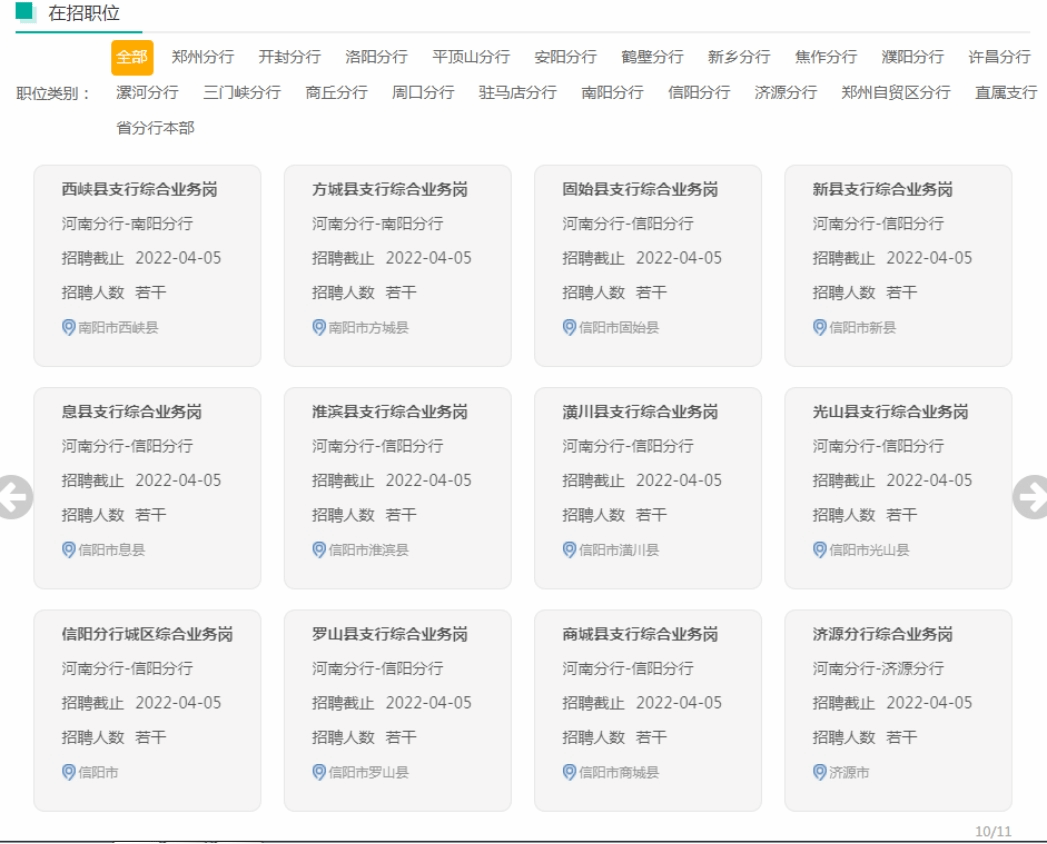Go to next page with right arrow
Viewport: 1047px width, 844px height.
[x=1031, y=497]
